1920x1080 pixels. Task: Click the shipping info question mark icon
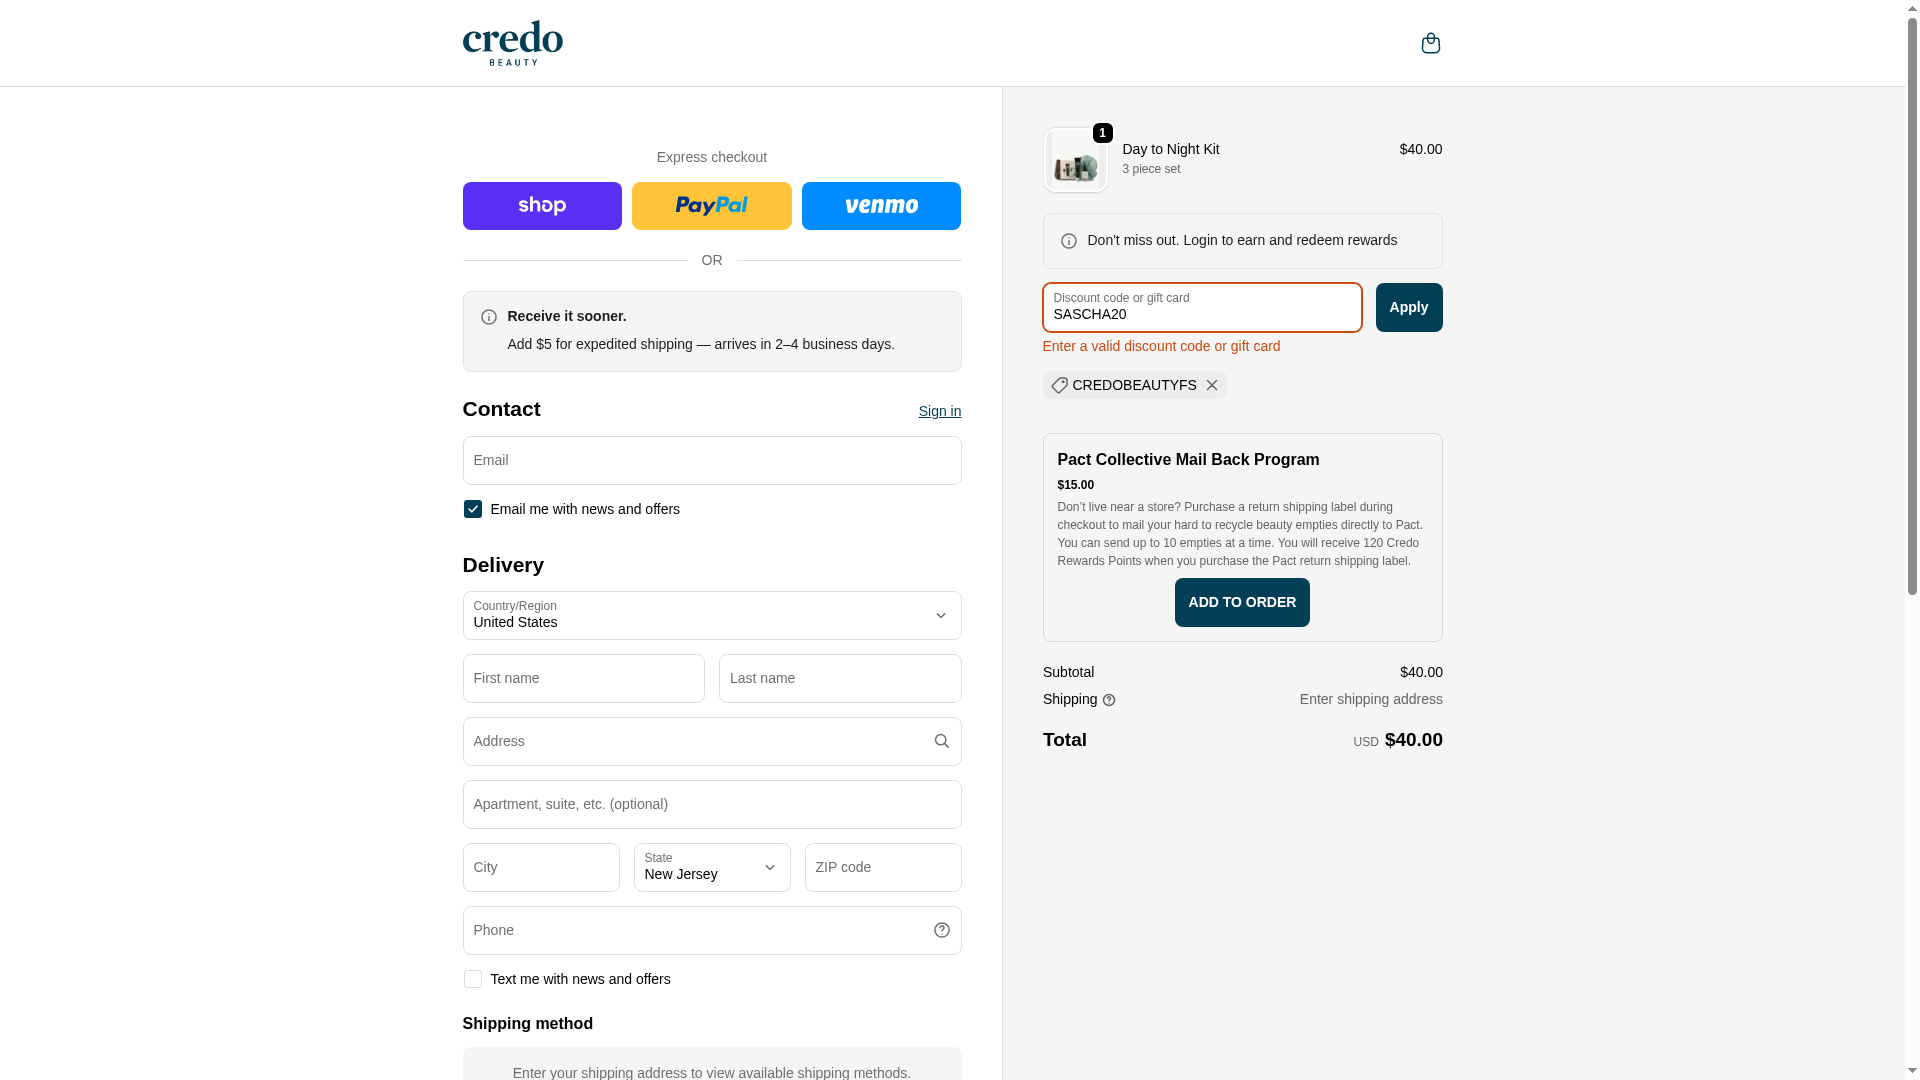[1108, 700]
